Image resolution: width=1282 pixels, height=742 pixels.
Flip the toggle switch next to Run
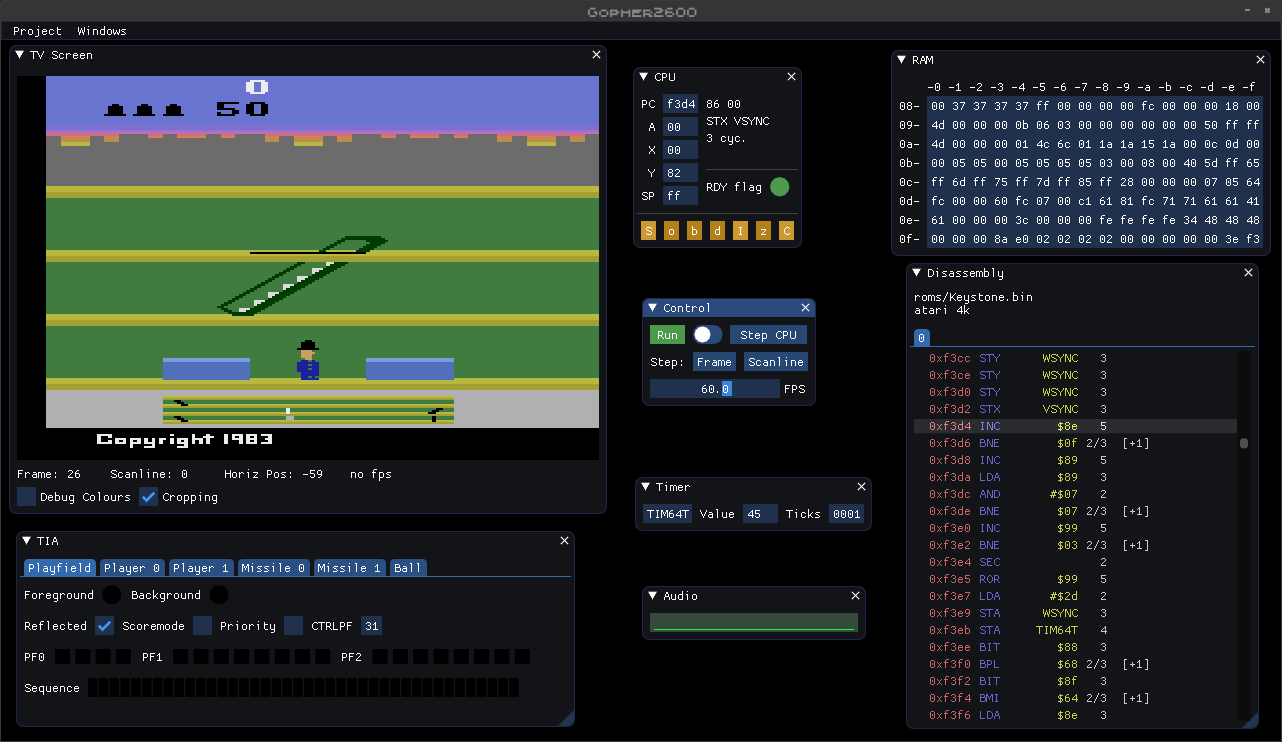coord(708,335)
